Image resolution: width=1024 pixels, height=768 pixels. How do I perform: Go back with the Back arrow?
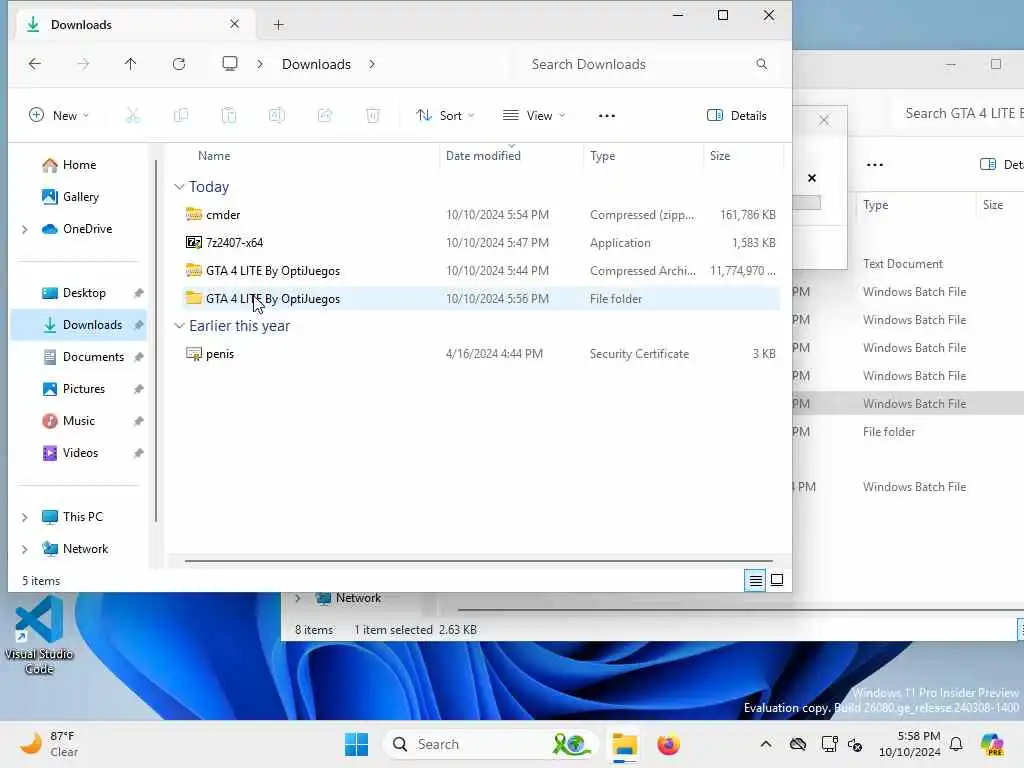pyautogui.click(x=35, y=63)
